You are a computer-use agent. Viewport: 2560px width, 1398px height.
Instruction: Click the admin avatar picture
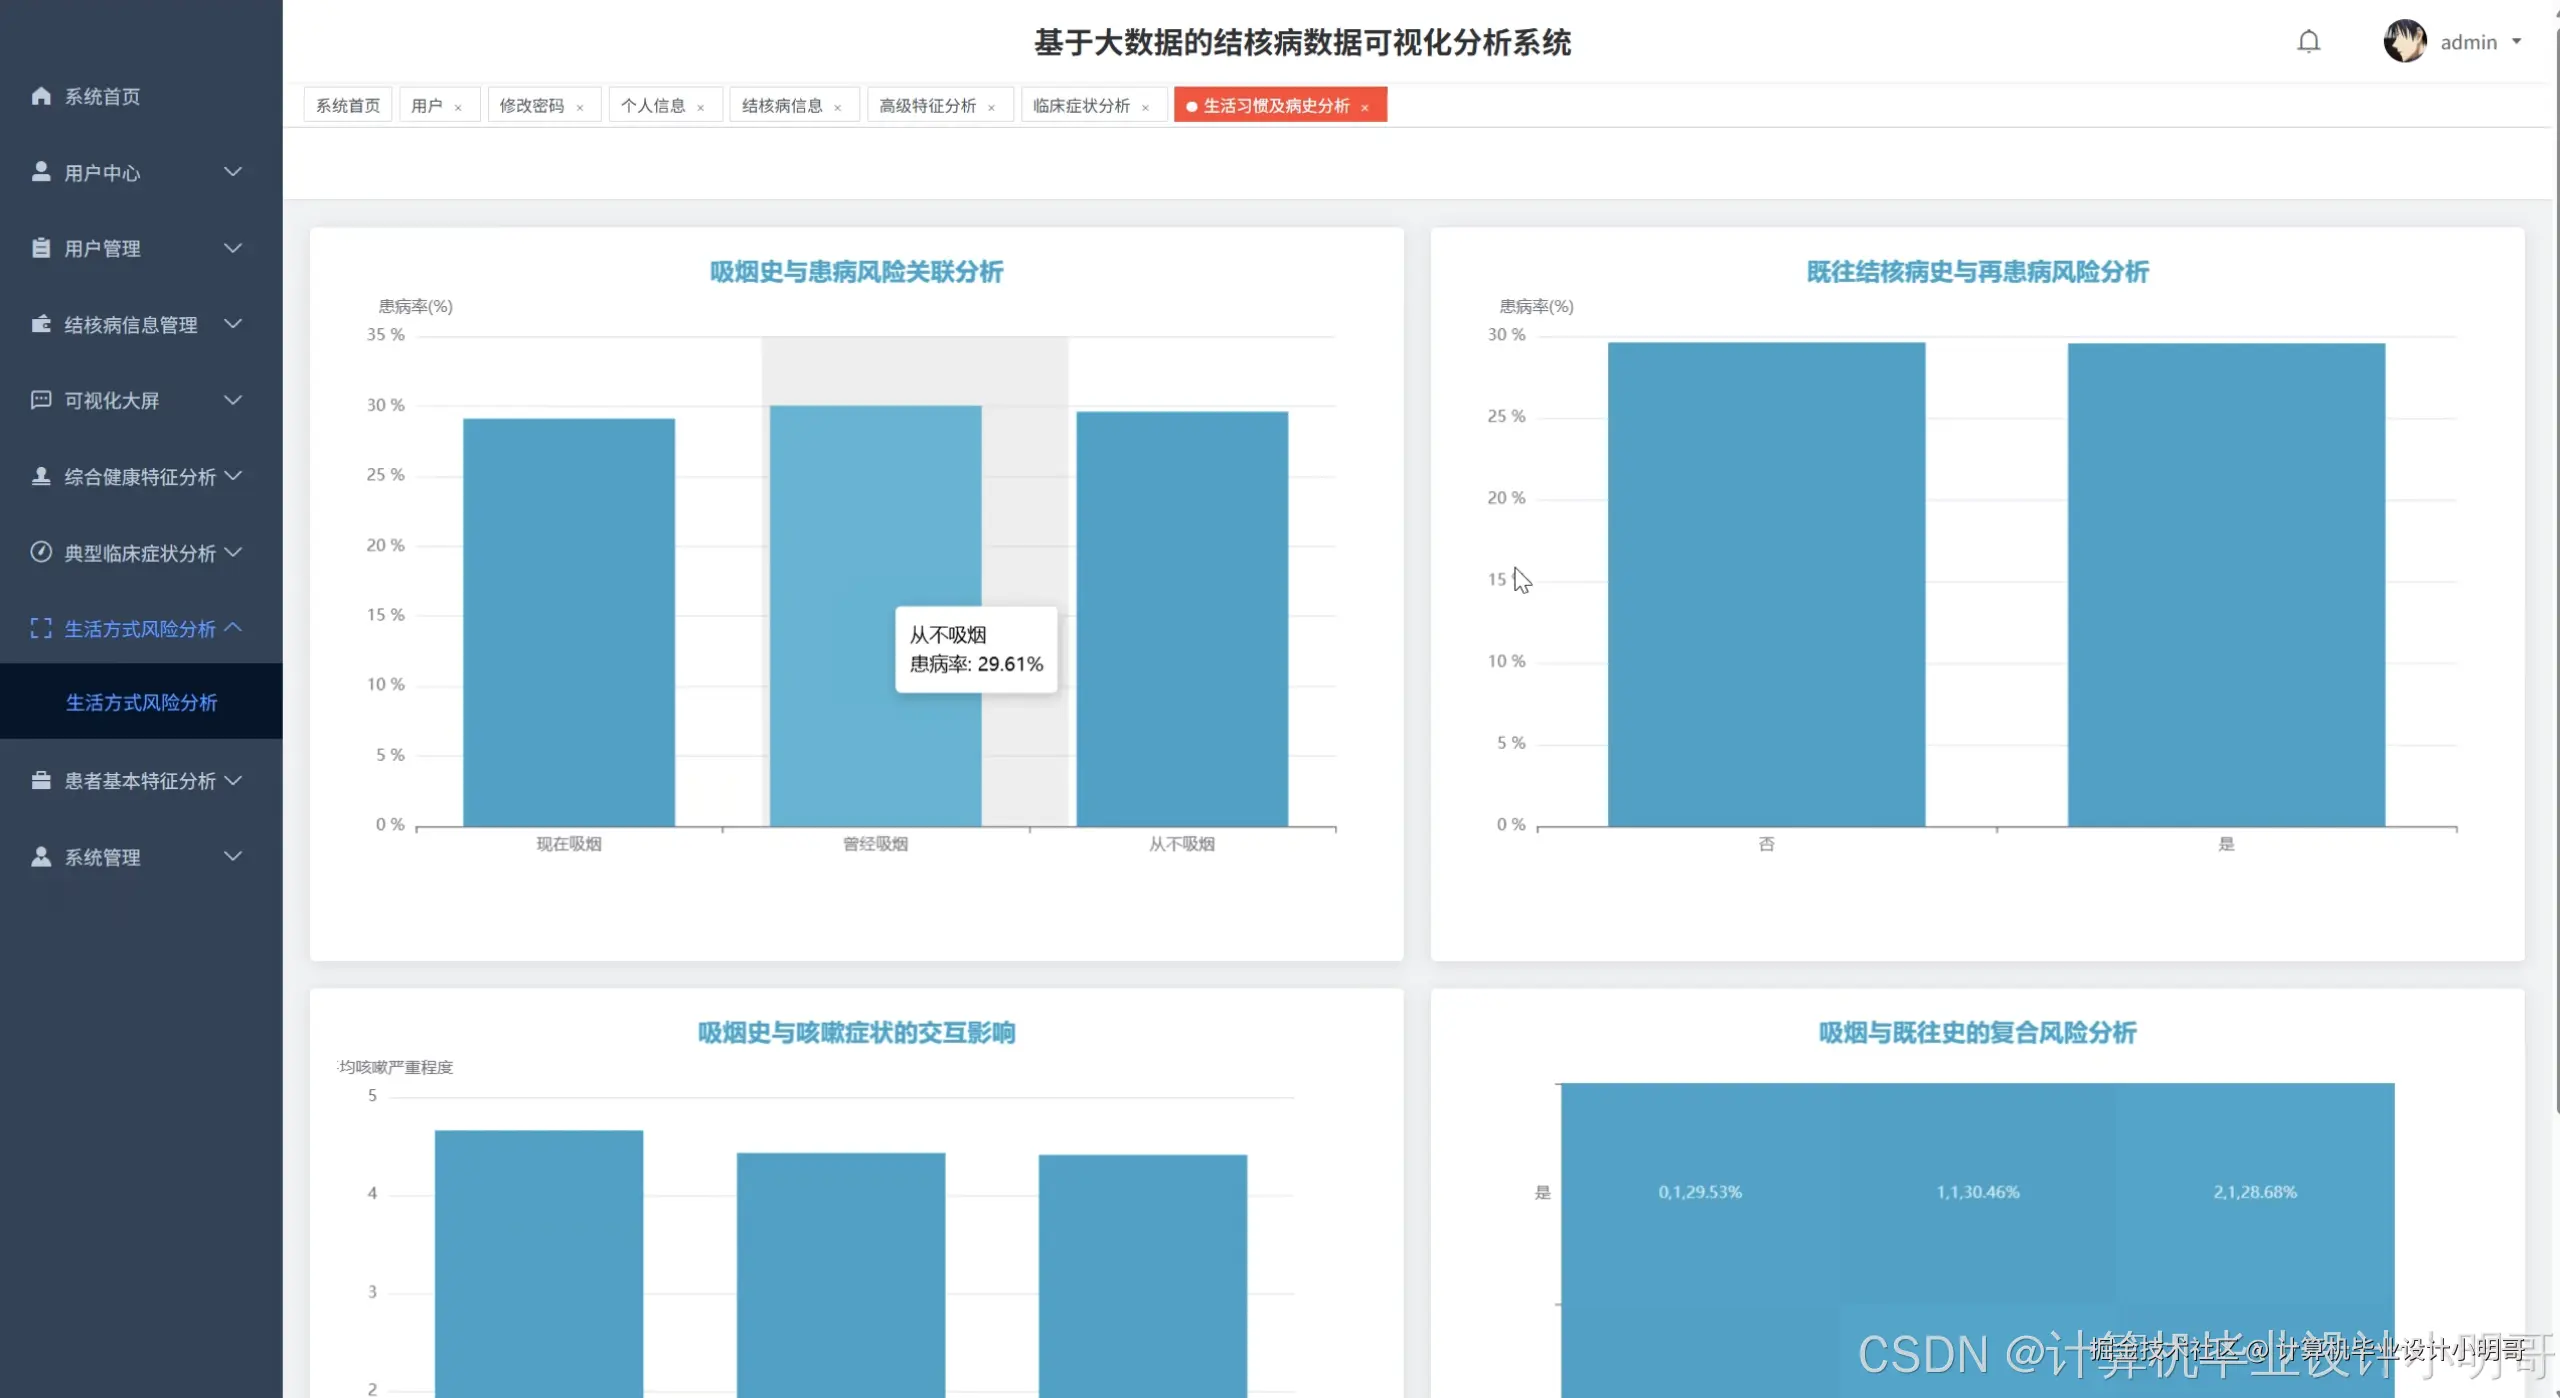(2404, 42)
